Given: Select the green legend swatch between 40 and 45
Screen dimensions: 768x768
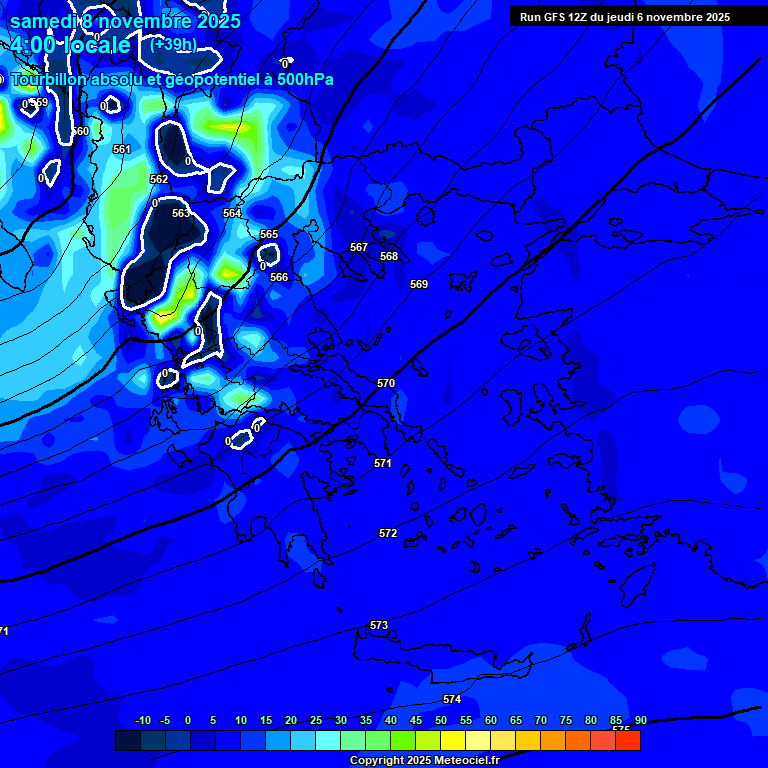Looking at the screenshot, I should point(403,741).
